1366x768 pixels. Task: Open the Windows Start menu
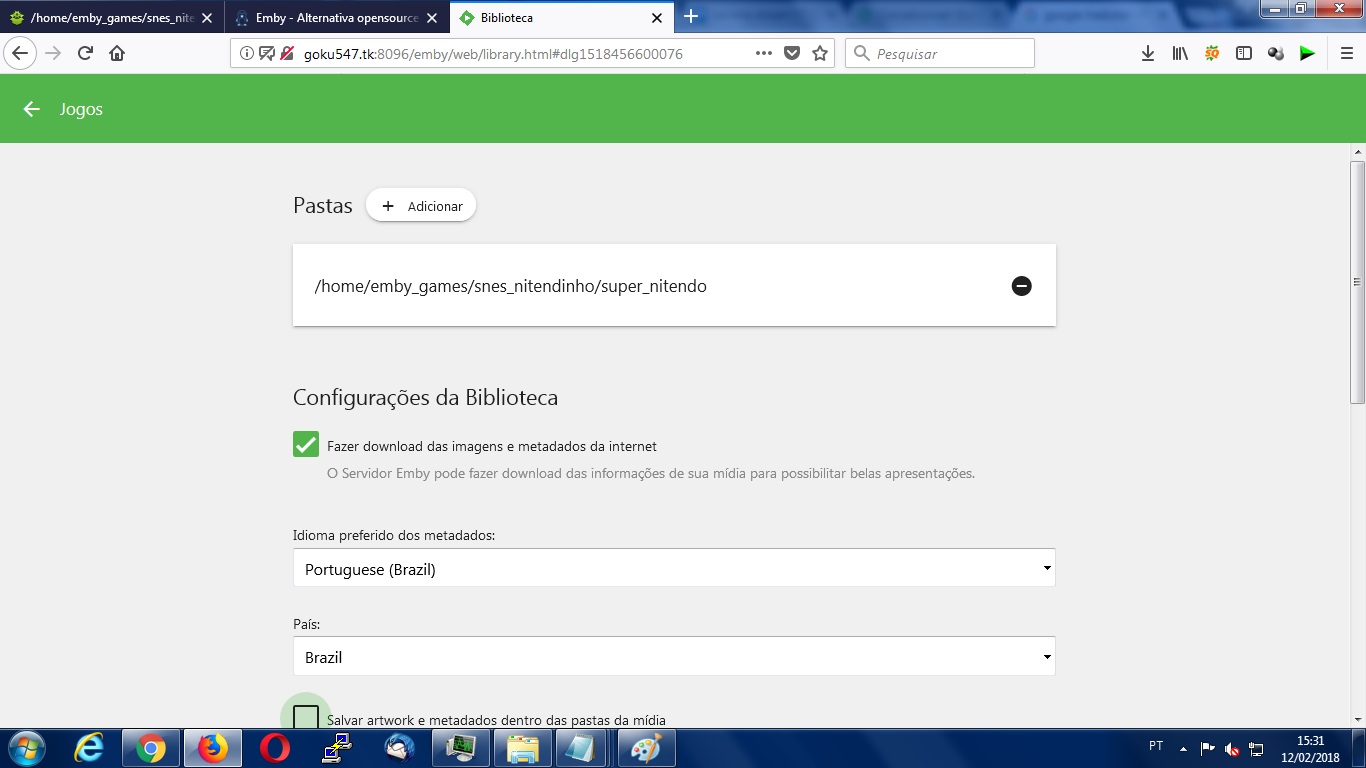[x=26, y=748]
